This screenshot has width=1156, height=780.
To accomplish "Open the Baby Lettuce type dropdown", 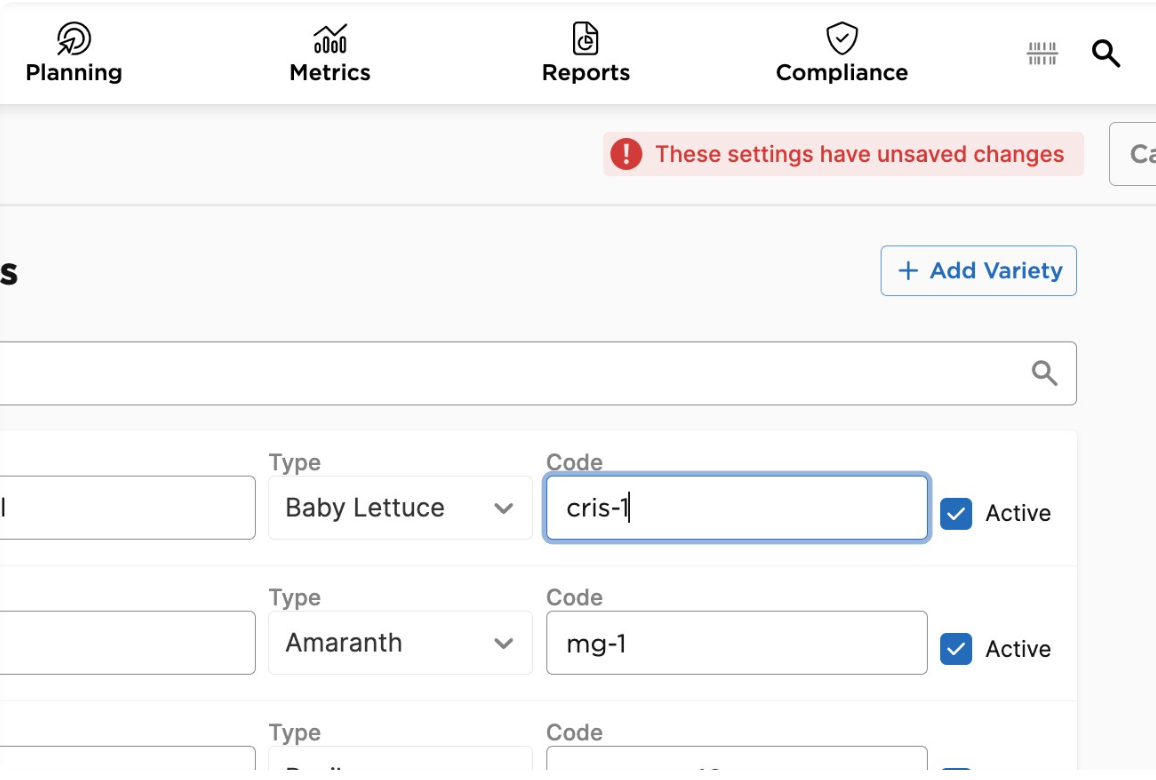I will (x=400, y=508).
